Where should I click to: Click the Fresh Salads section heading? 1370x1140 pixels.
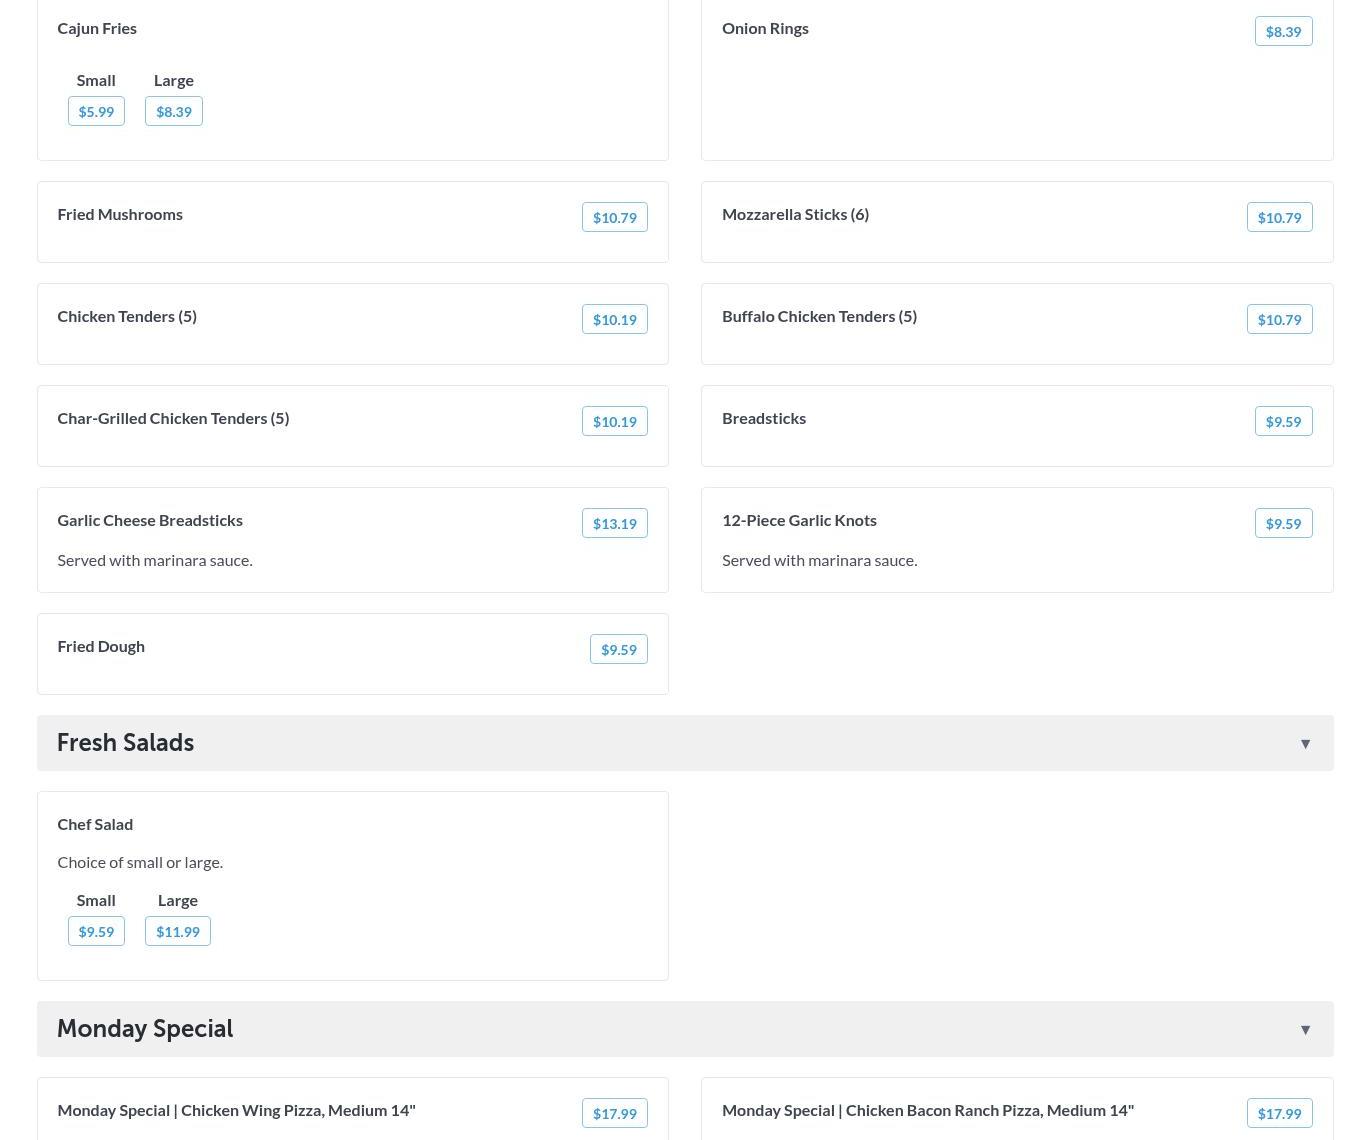pyautogui.click(x=126, y=743)
